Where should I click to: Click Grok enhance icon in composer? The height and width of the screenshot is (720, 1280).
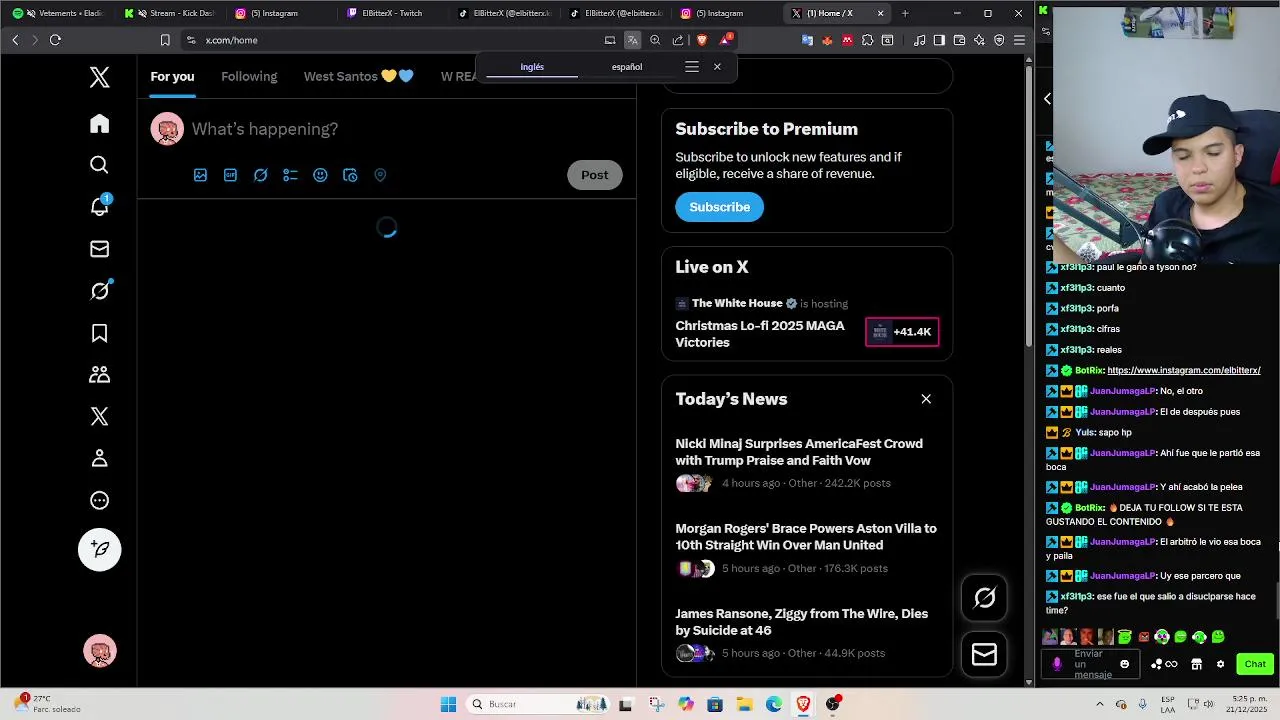coord(260,175)
